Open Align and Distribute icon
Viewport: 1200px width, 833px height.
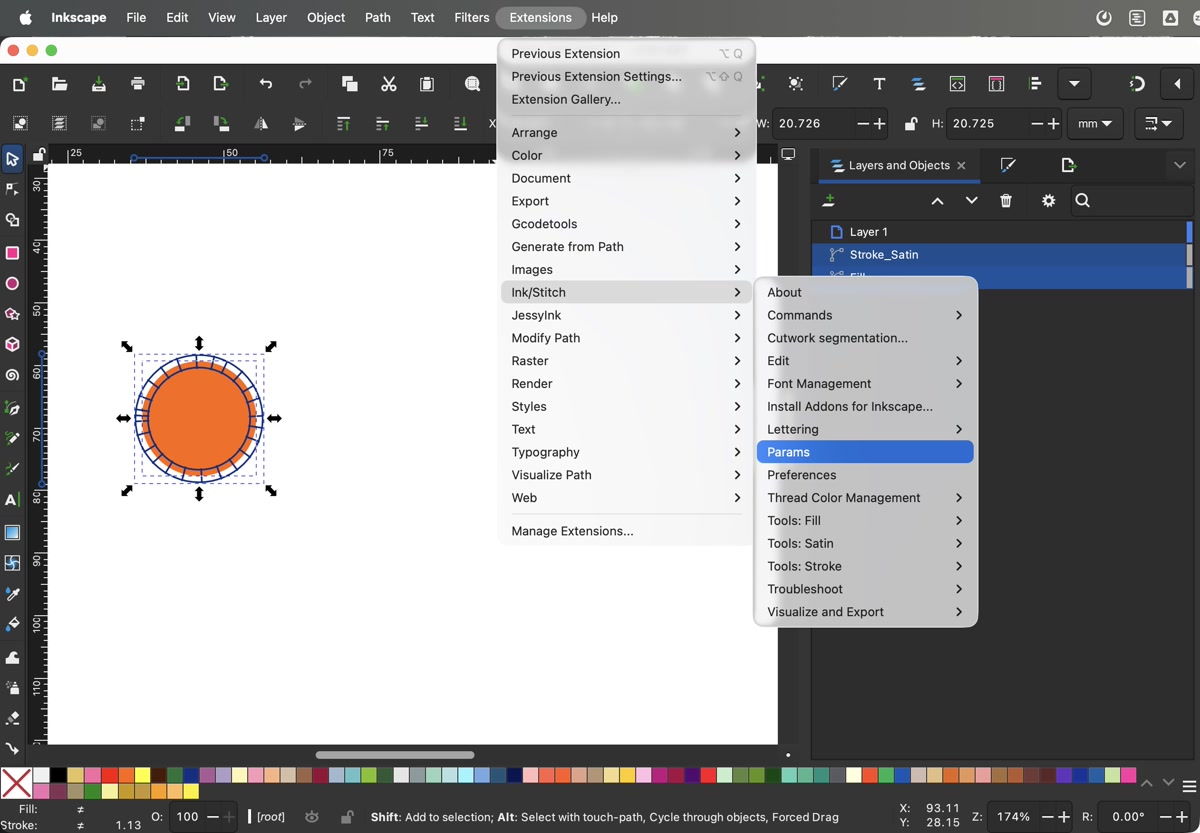point(1035,84)
